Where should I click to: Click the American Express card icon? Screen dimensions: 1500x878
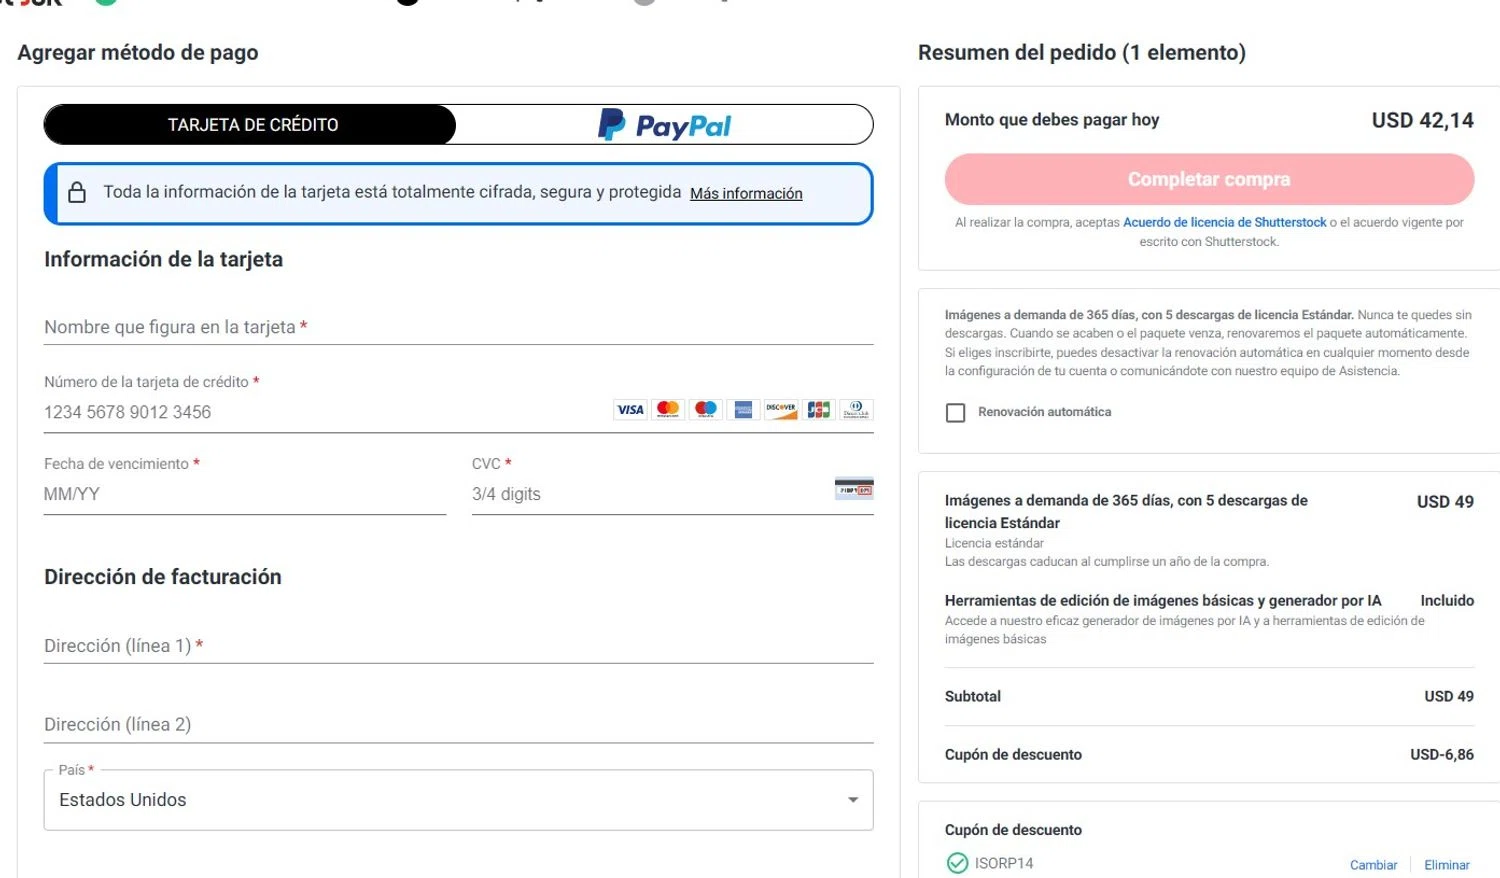(x=743, y=409)
